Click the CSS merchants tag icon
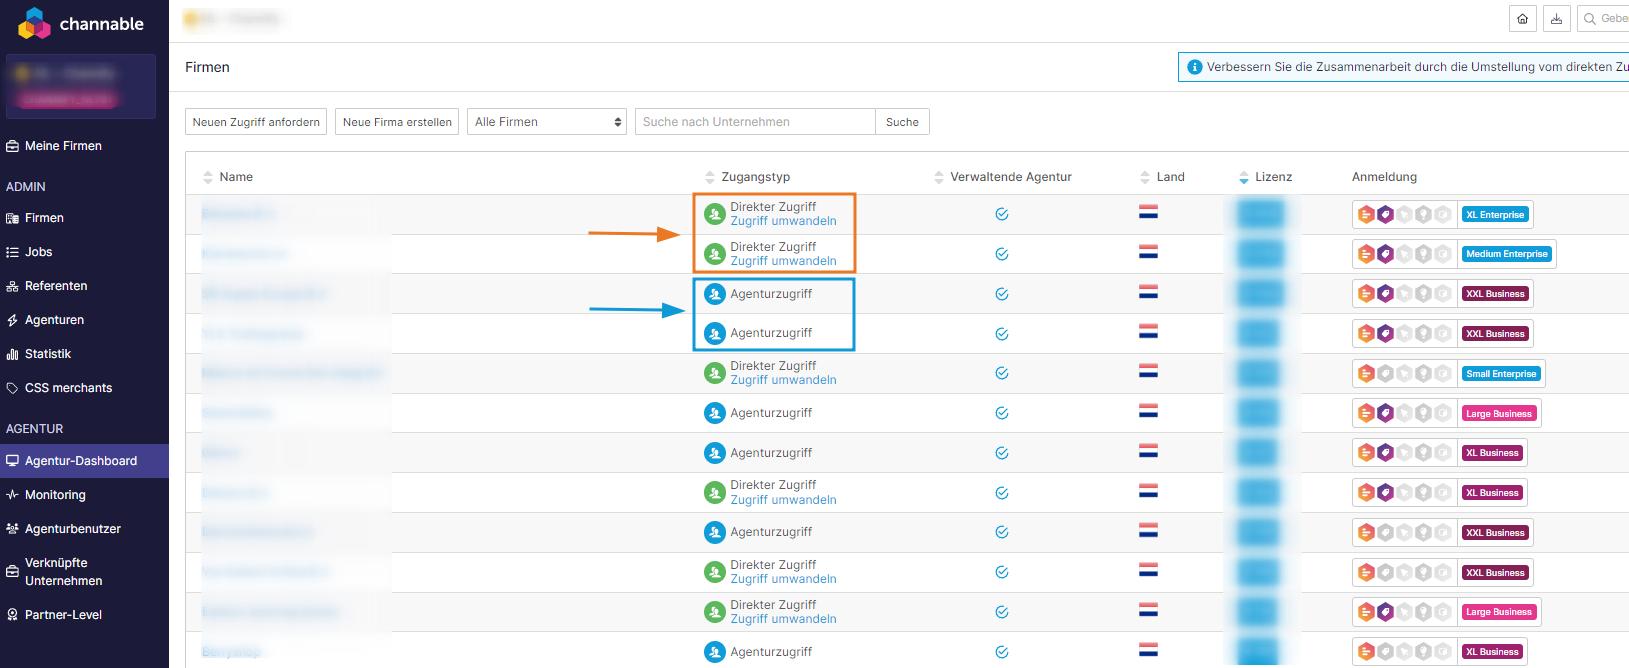1629x668 pixels. 13,388
